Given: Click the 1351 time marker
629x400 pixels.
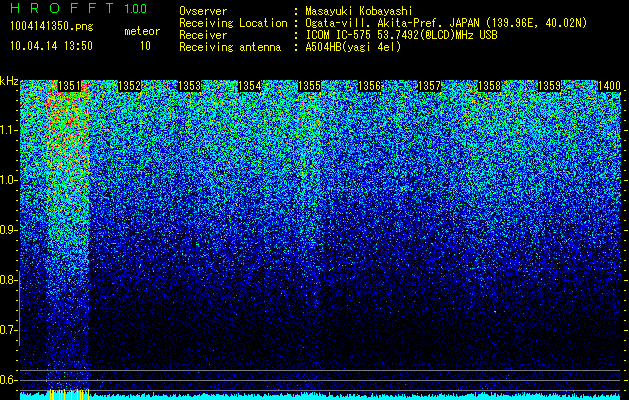Looking at the screenshot, I should click(x=70, y=86).
